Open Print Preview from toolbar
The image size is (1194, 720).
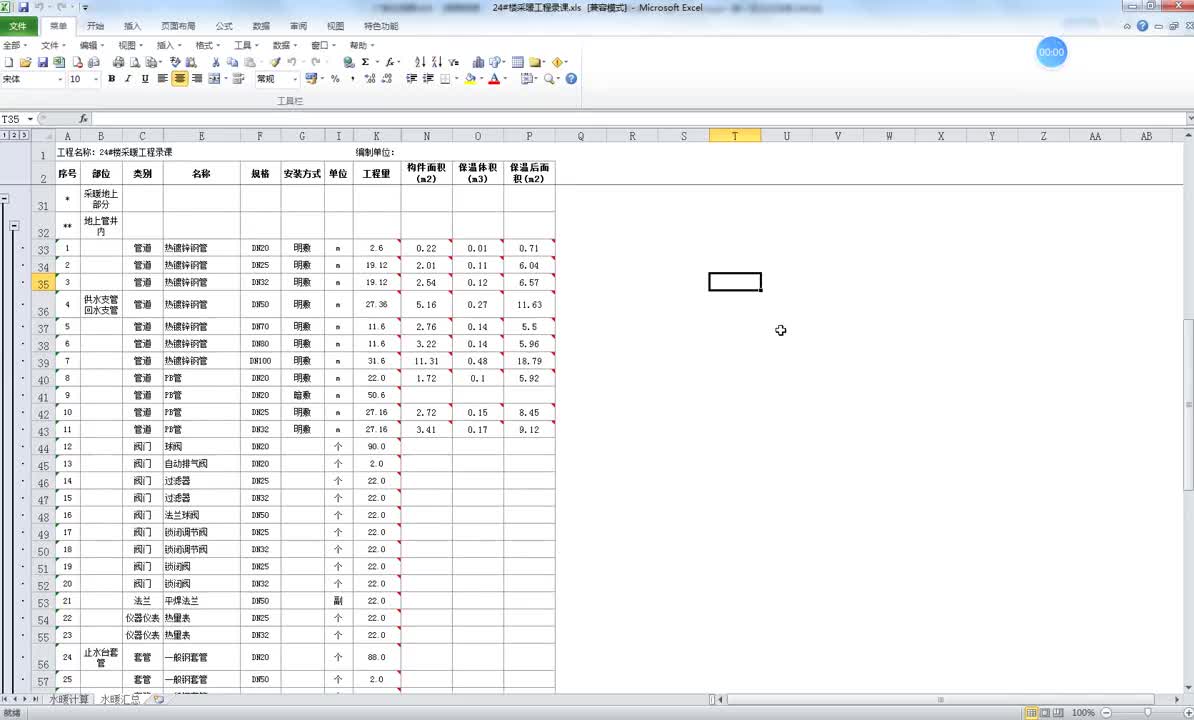point(135,62)
